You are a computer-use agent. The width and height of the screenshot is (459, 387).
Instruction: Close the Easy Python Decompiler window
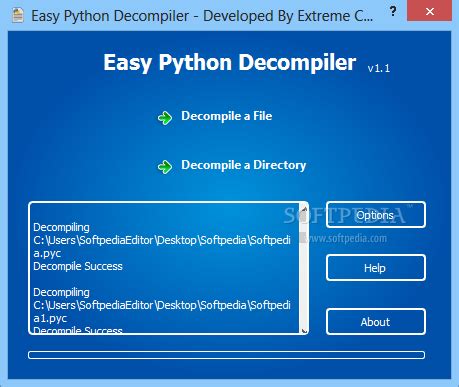coord(430,11)
